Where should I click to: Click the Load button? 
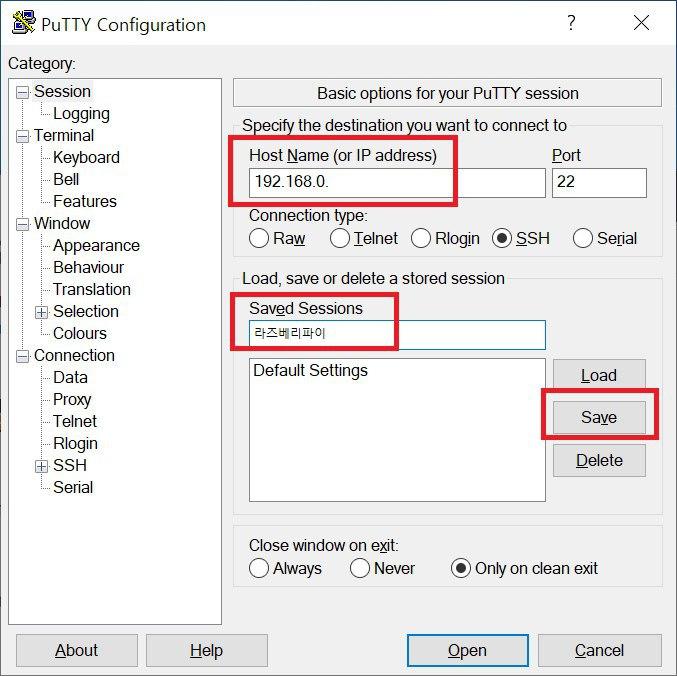pyautogui.click(x=599, y=375)
